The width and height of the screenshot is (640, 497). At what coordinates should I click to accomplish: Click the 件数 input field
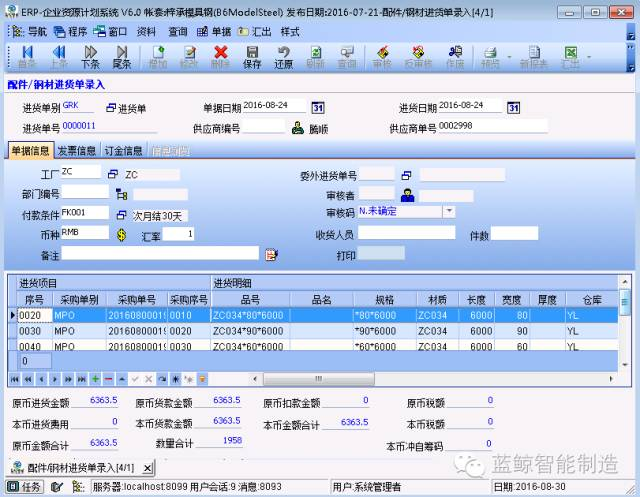(514, 234)
